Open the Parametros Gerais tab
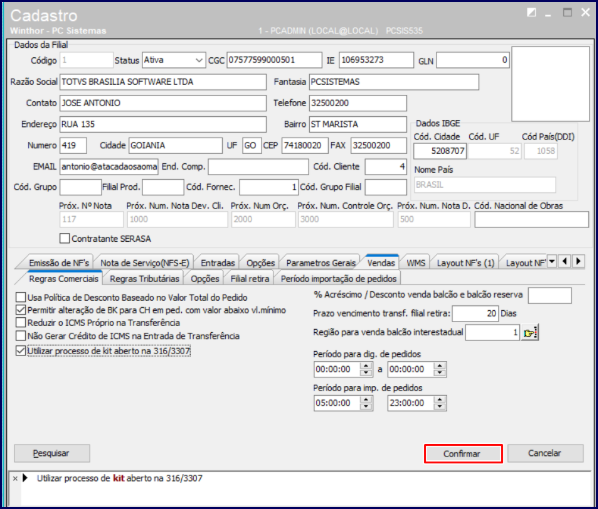 click(321, 263)
